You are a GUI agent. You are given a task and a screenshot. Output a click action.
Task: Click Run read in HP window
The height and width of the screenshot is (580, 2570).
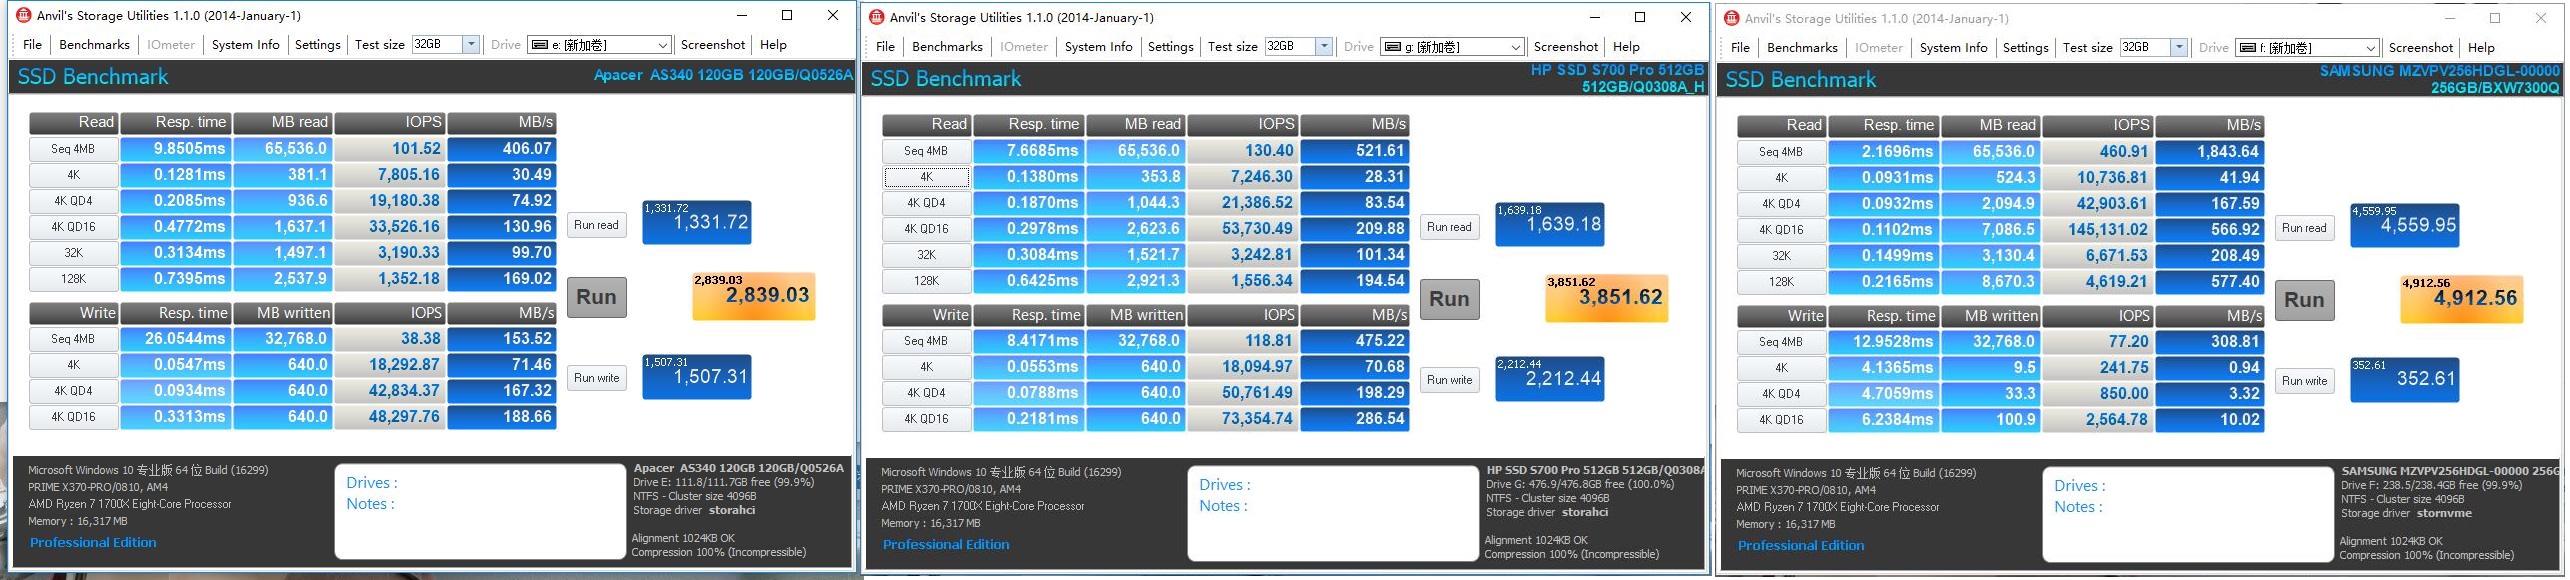click(1449, 227)
